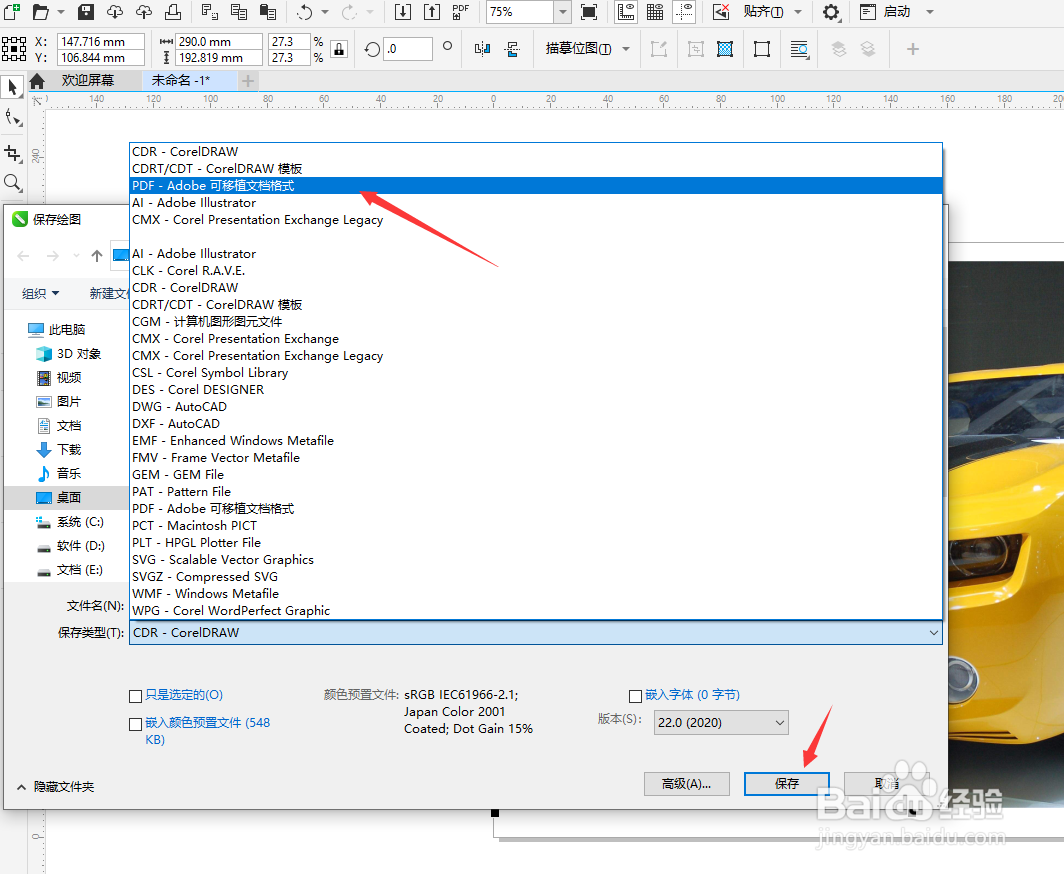Expand the 组织 menu in dialog

tap(41, 293)
